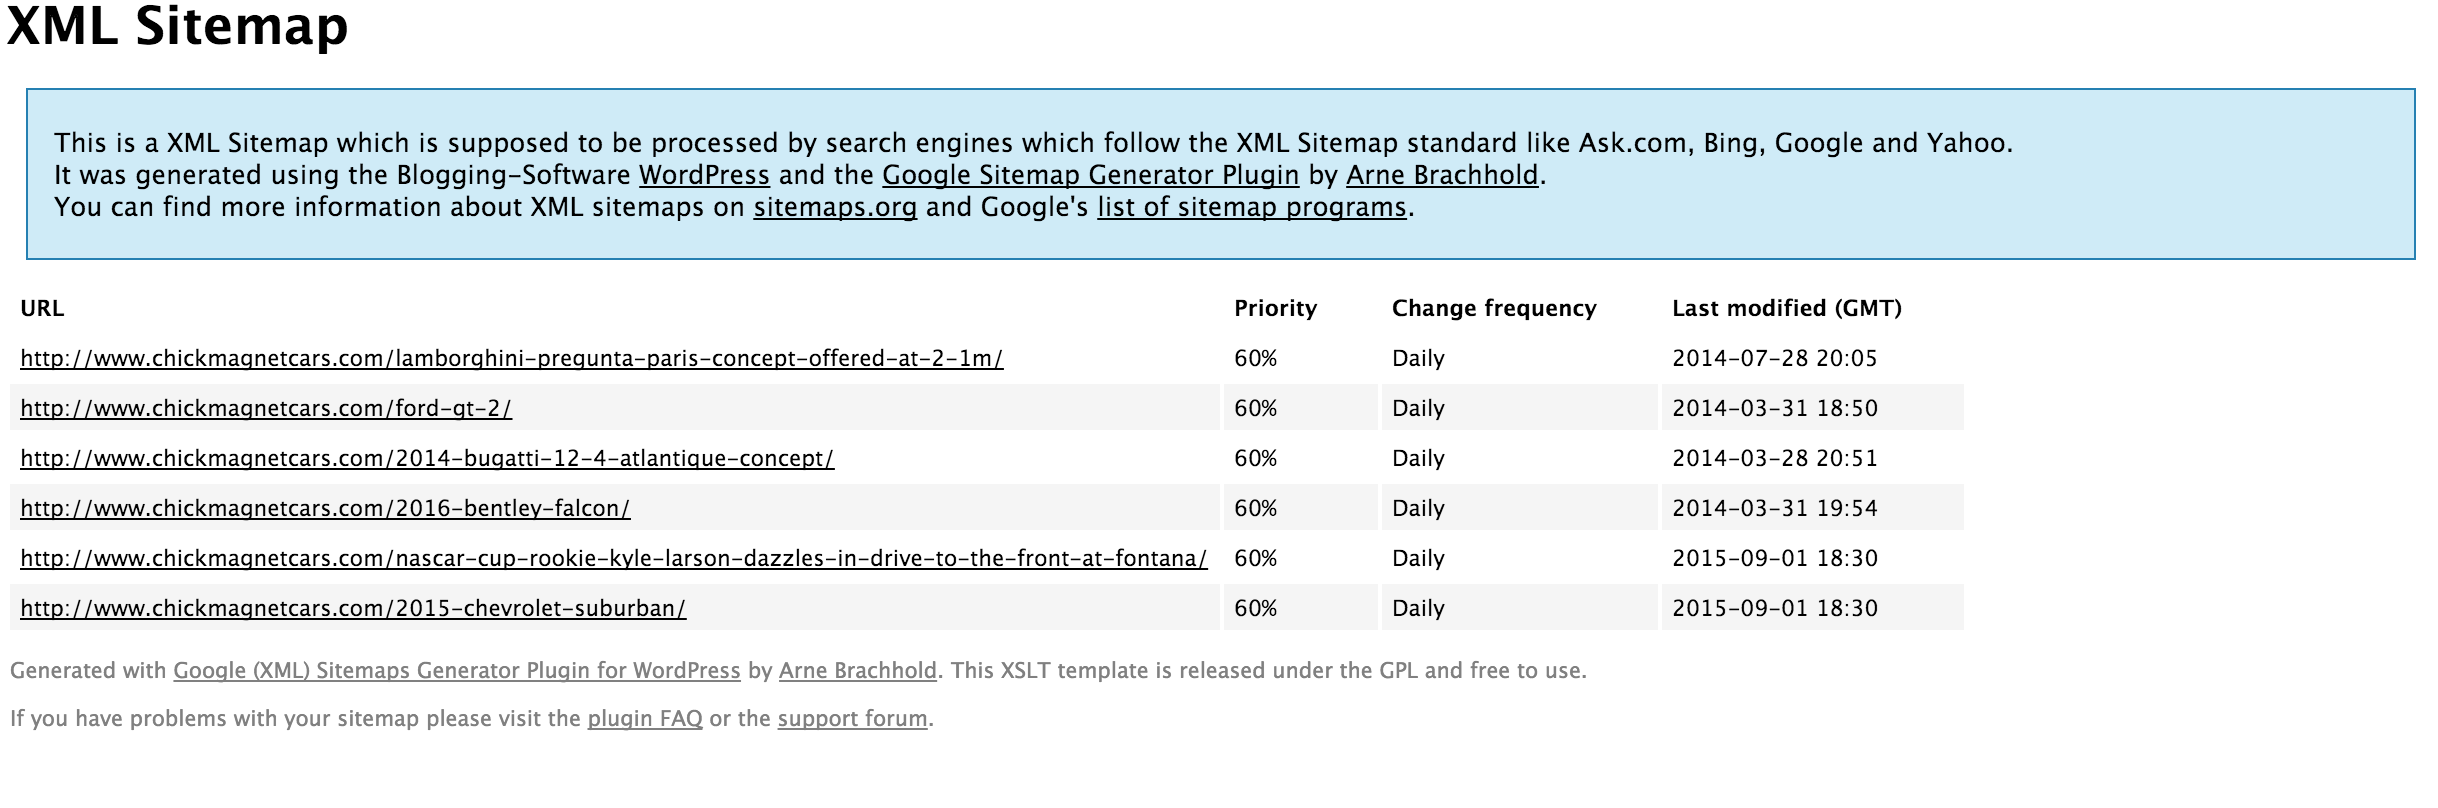This screenshot has width=2438, height=808.
Task: Click the NASCAR Kyle Larson Fontana URL
Action: coord(613,558)
